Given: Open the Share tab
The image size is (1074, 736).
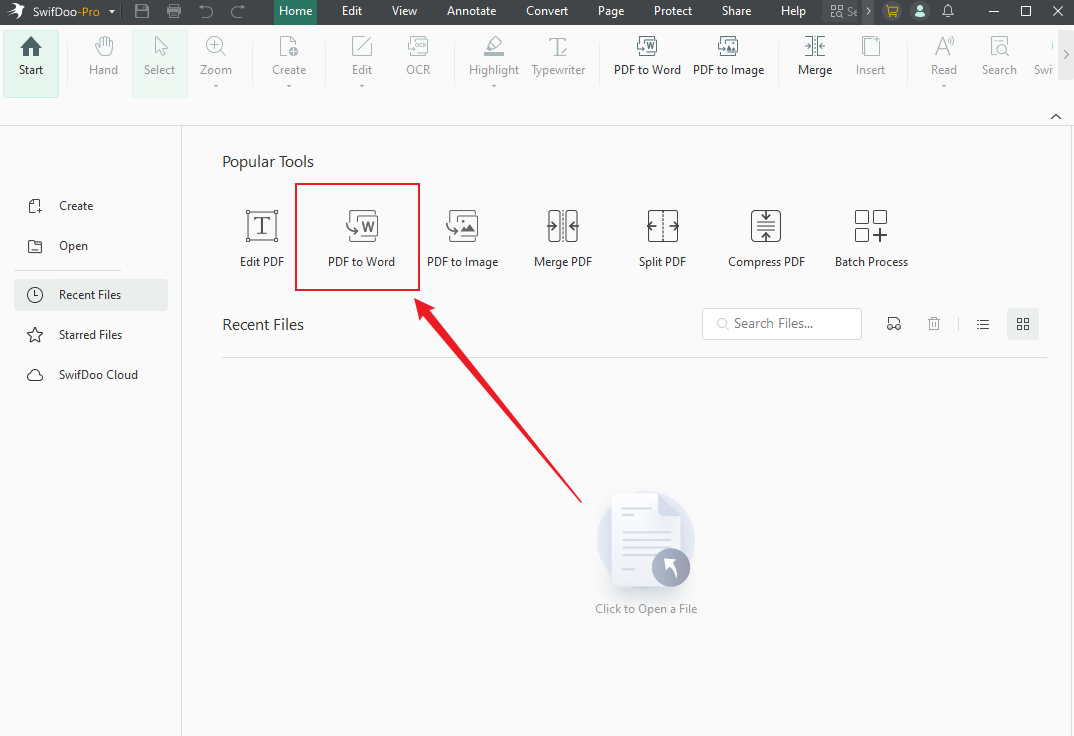Looking at the screenshot, I should tap(736, 11).
